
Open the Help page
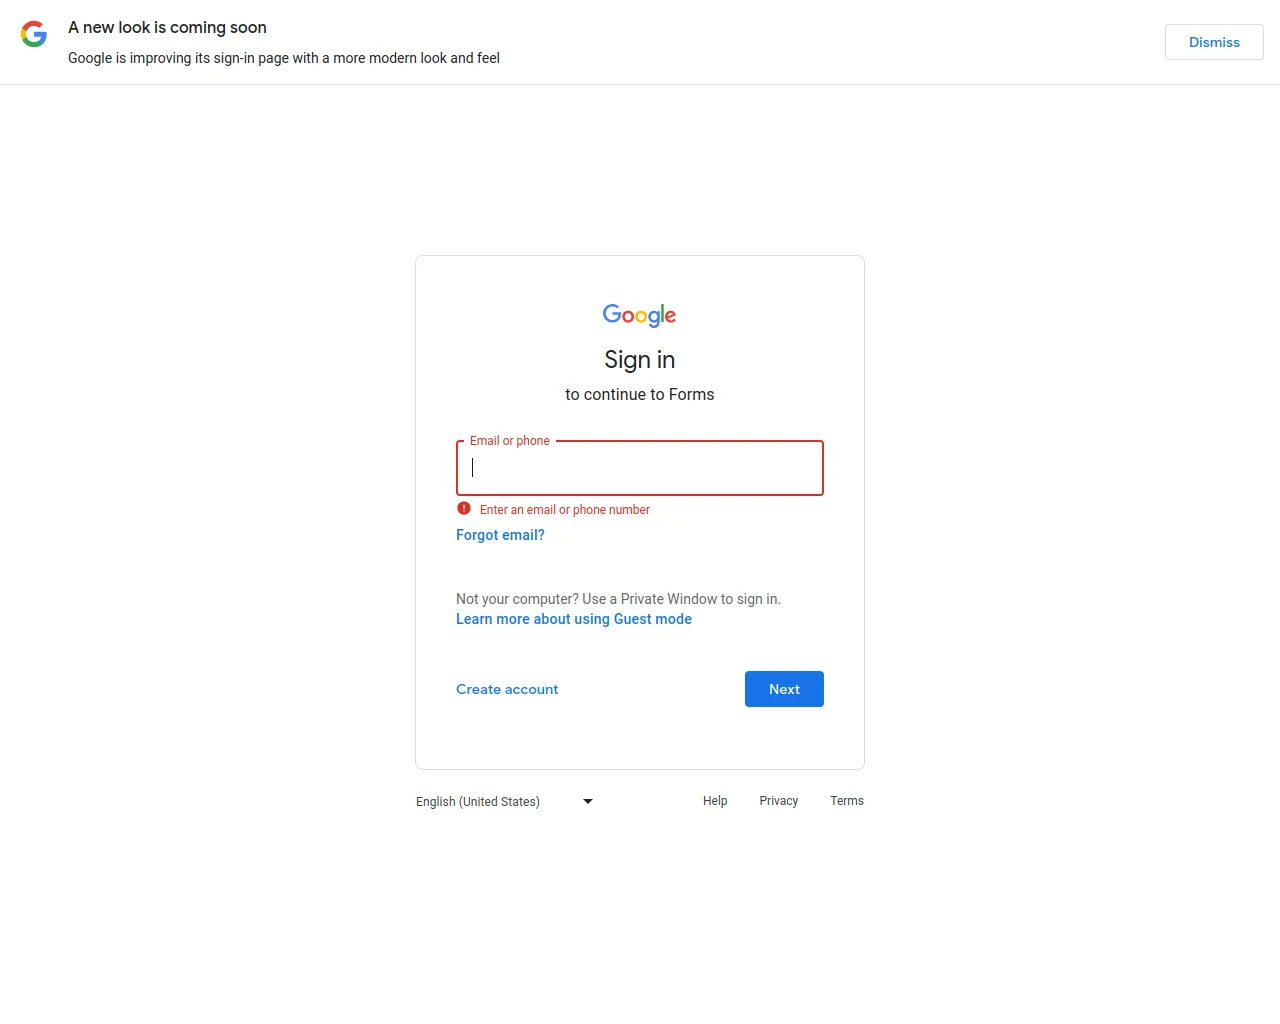715,800
